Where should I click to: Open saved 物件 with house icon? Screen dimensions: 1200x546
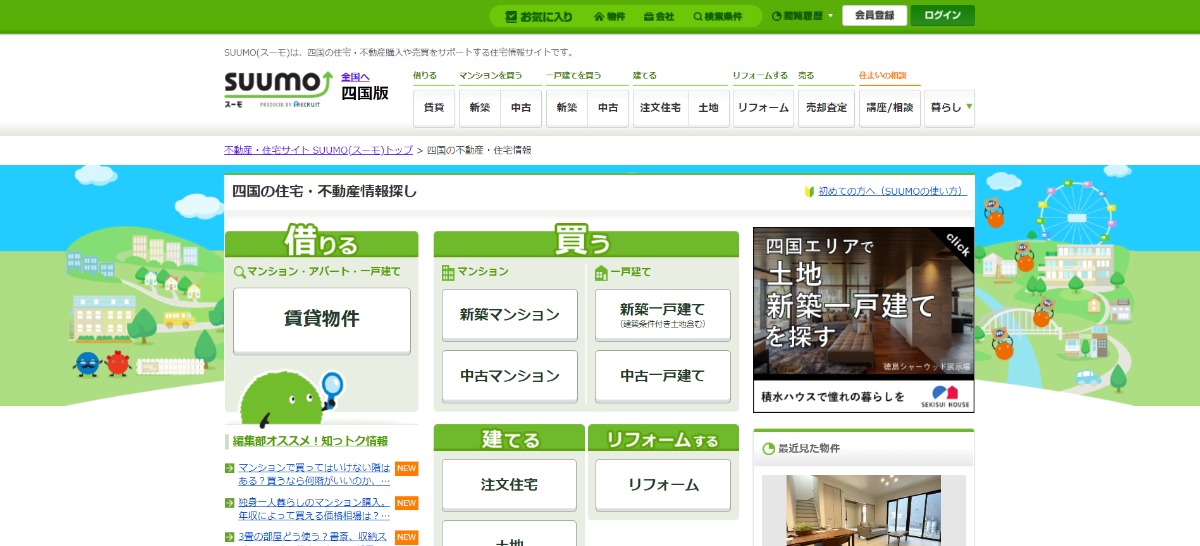(609, 16)
